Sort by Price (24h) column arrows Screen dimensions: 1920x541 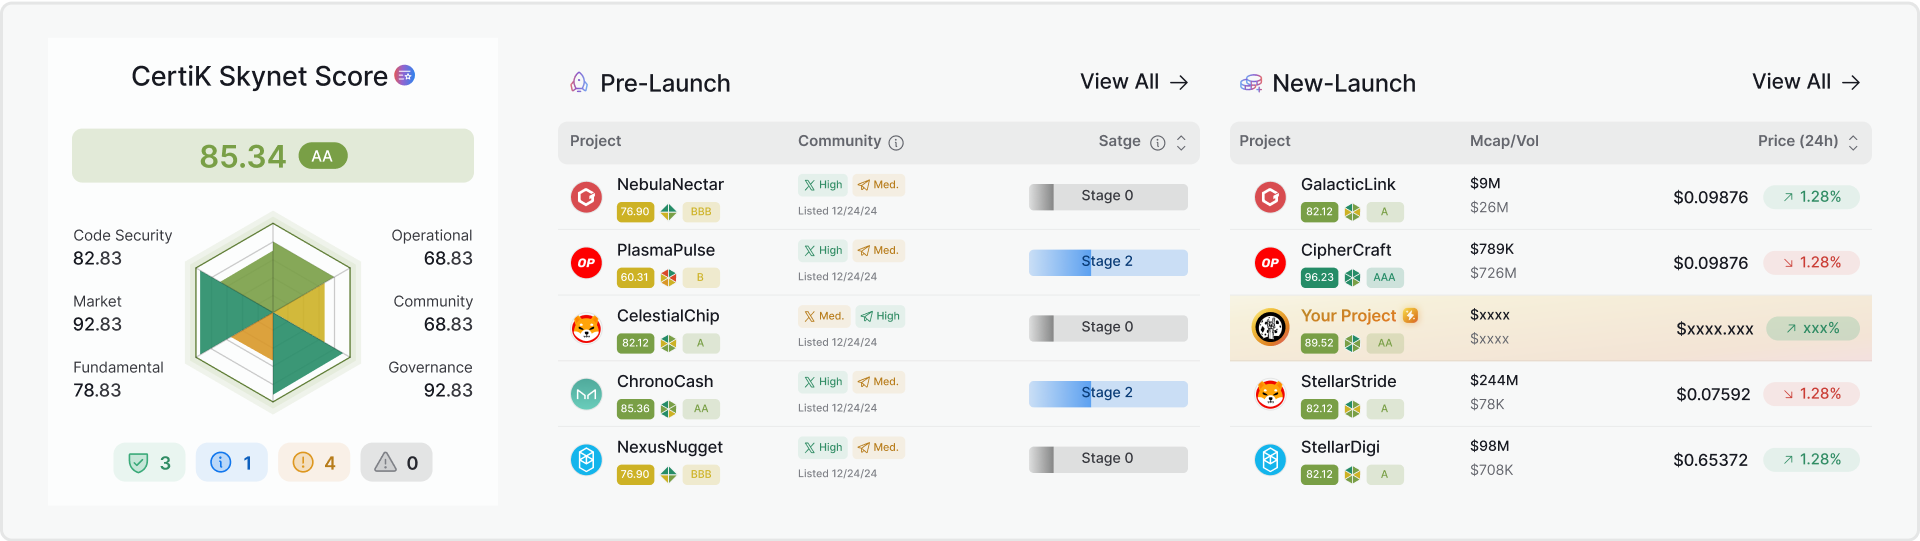click(1853, 143)
